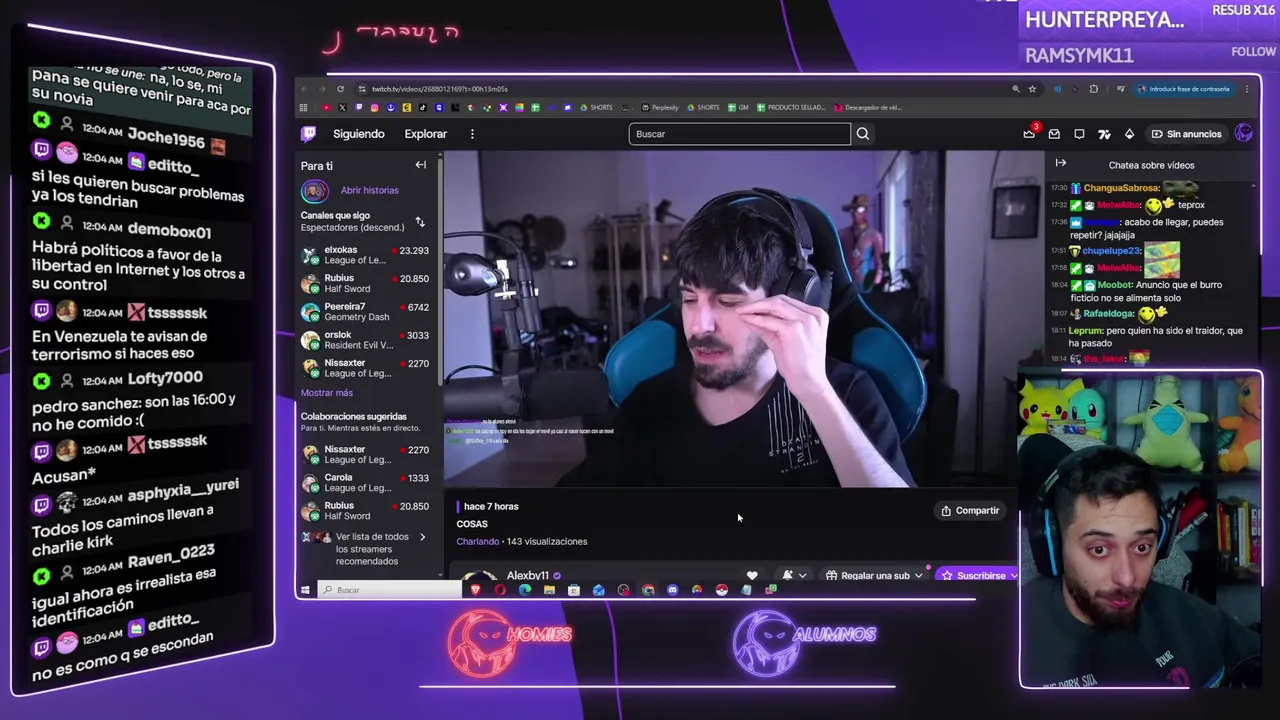The height and width of the screenshot is (720, 1280).
Task: Open Discord from the taskbar
Action: pos(672,590)
